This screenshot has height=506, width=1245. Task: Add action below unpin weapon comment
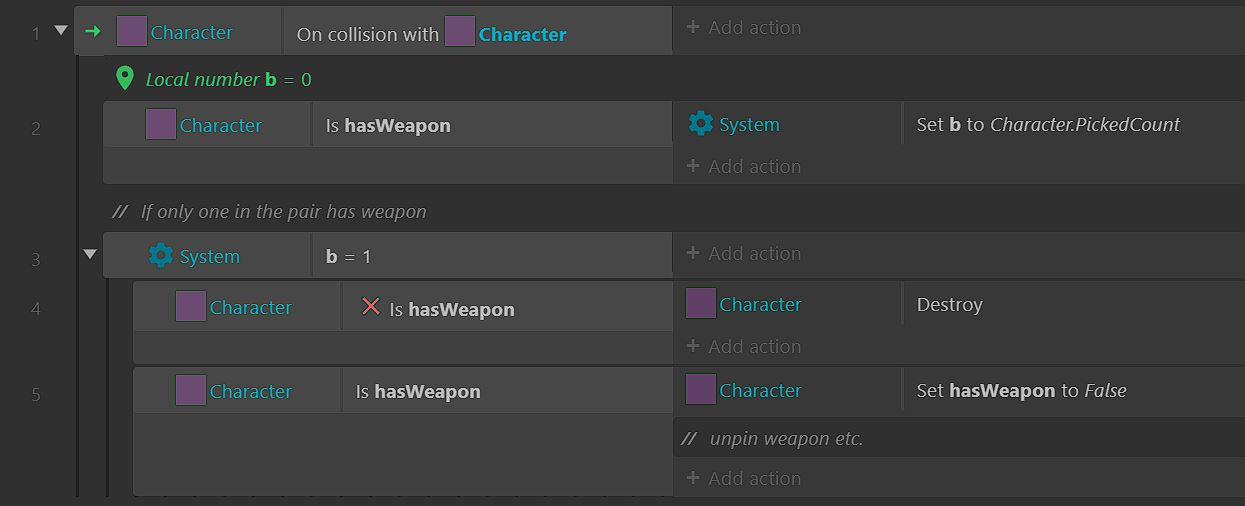pos(744,478)
